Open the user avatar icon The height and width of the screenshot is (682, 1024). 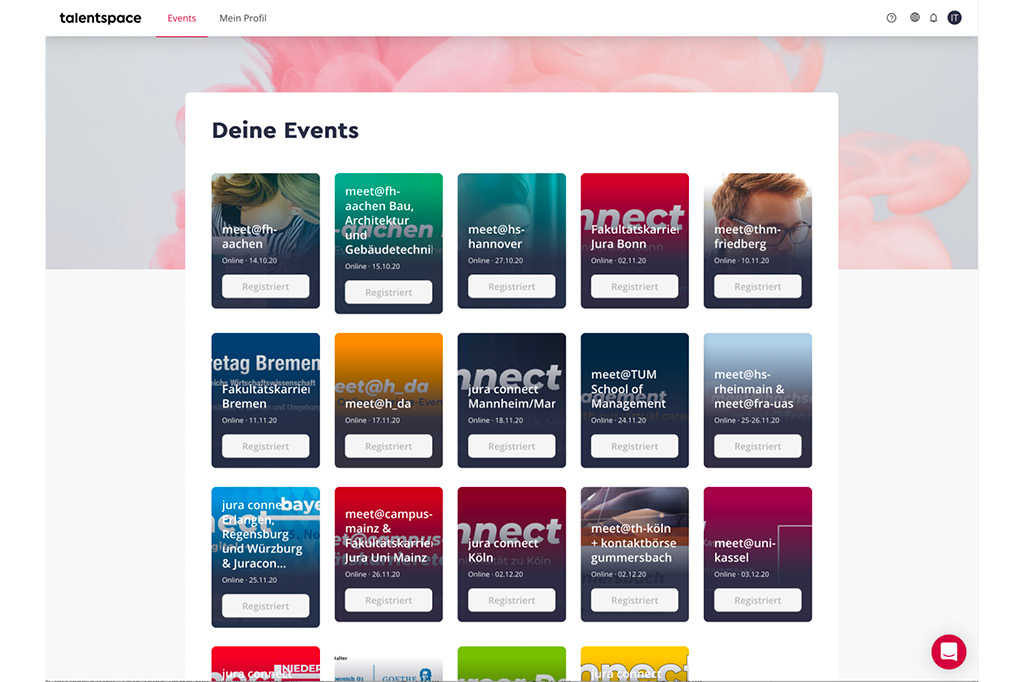pyautogui.click(x=954, y=18)
